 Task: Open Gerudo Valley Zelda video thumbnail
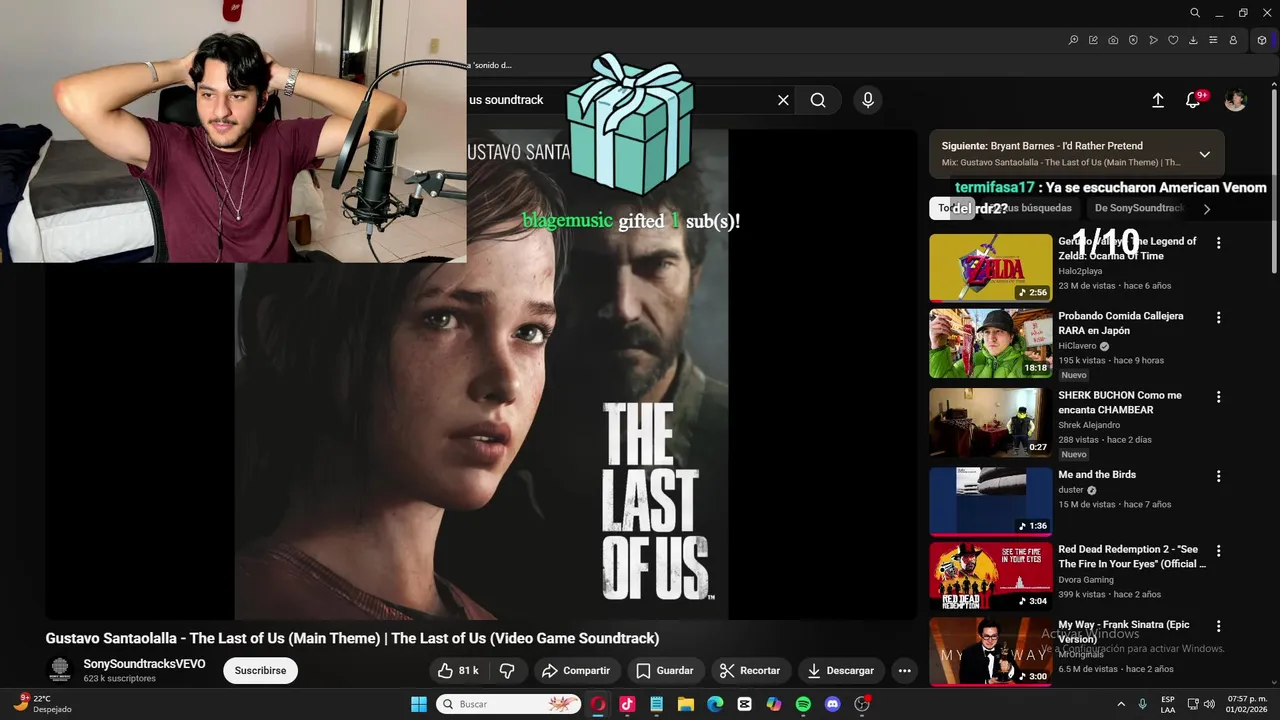990,268
